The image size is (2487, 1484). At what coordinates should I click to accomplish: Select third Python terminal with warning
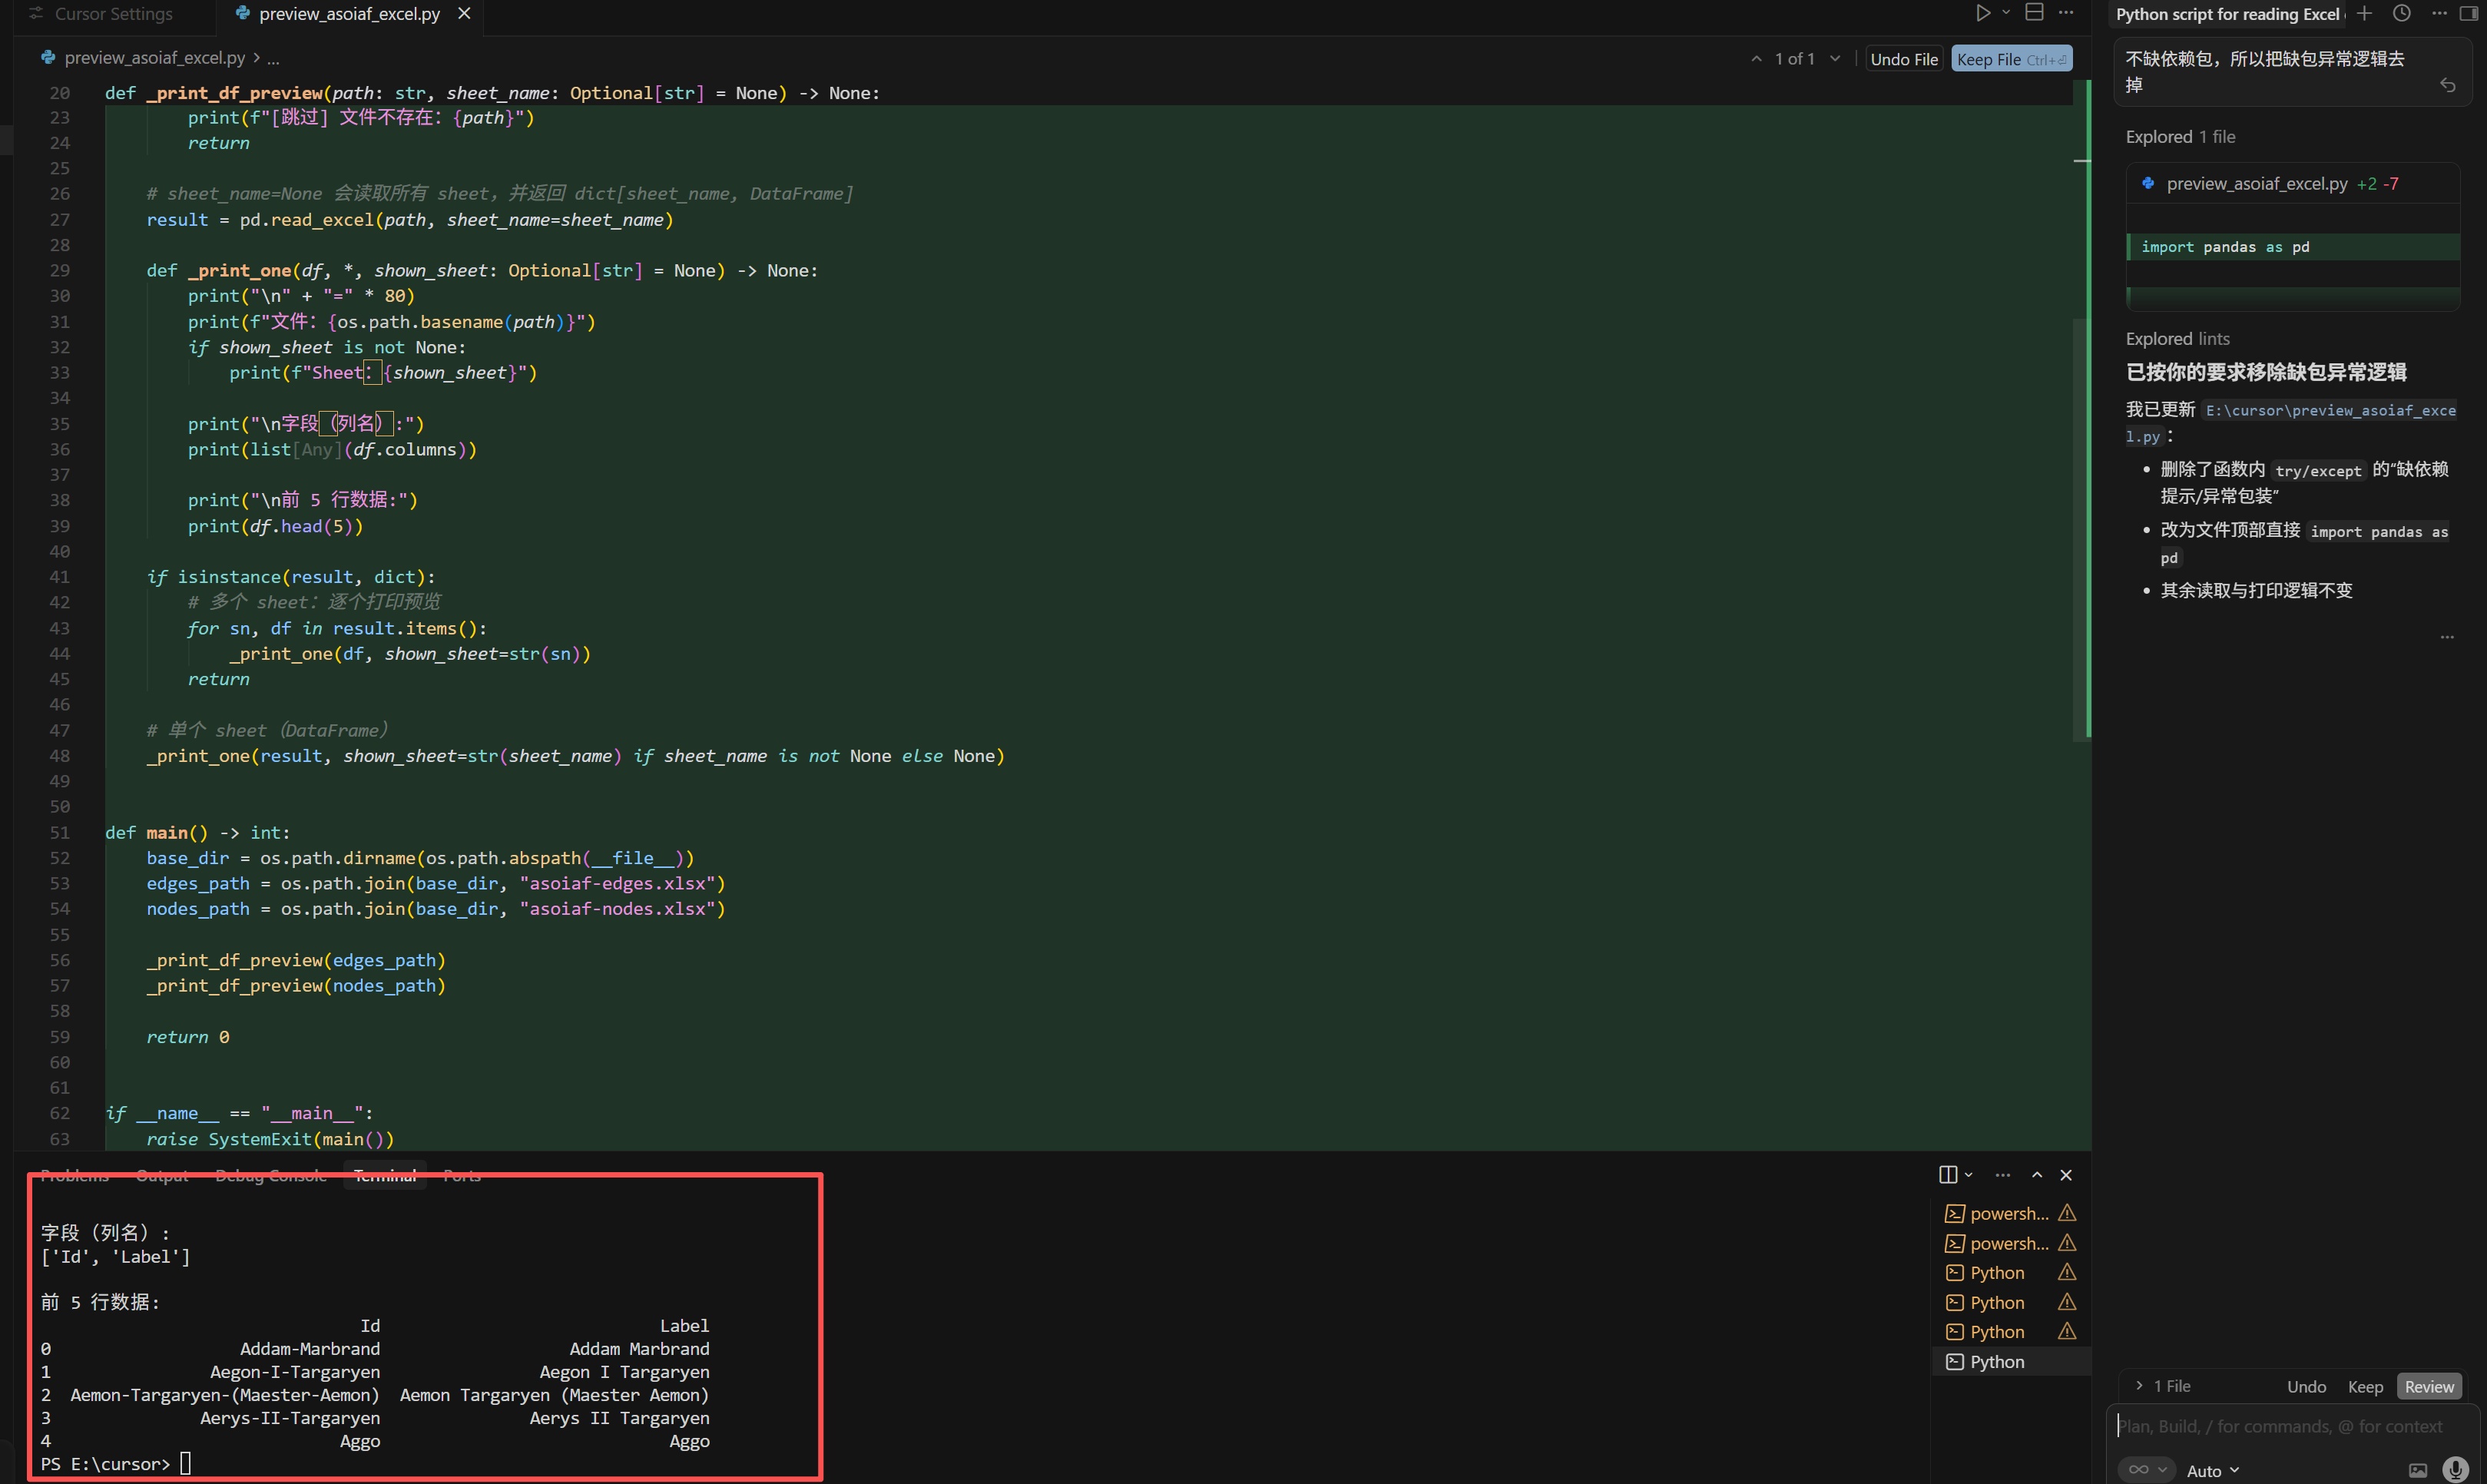click(2010, 1332)
